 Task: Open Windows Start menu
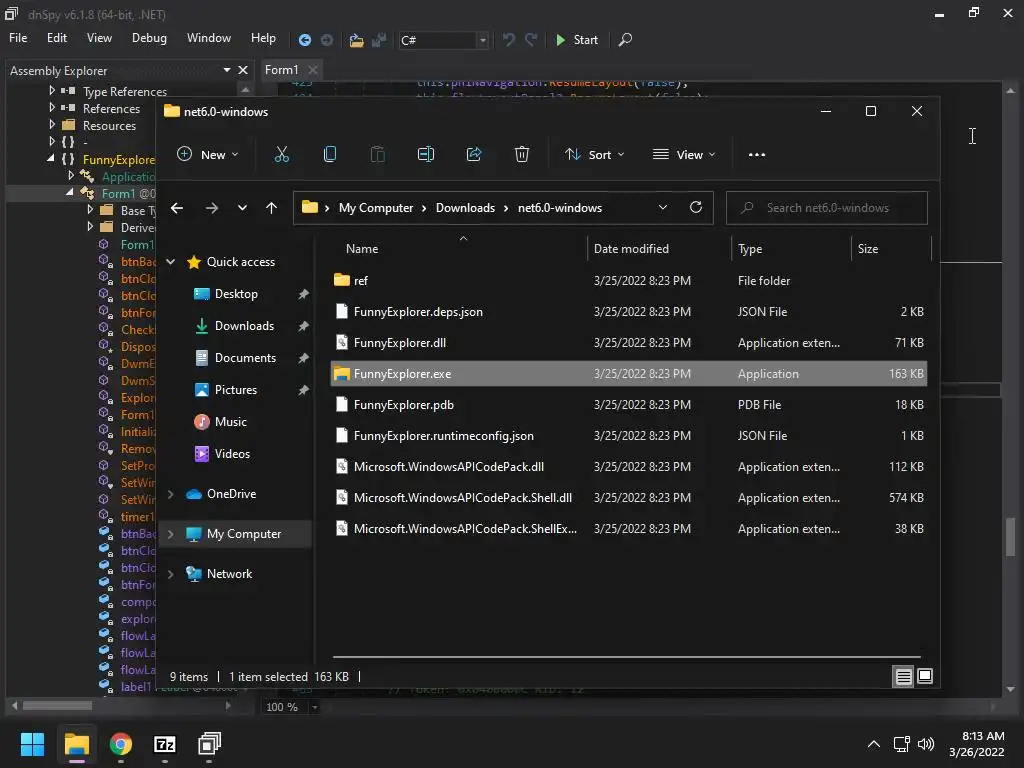coord(33,744)
